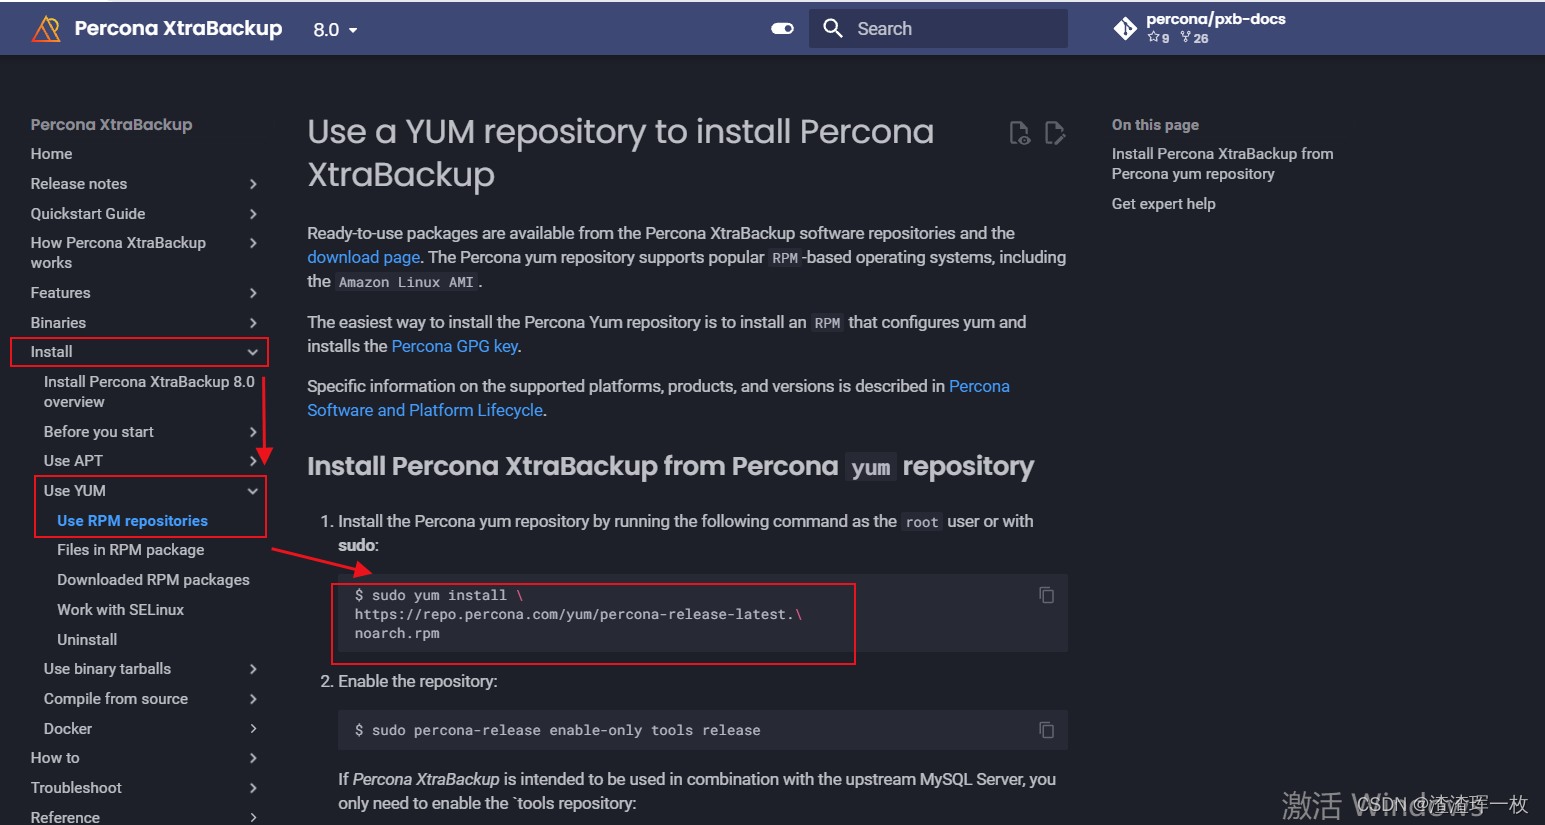Expand the Before you start section

253,432
